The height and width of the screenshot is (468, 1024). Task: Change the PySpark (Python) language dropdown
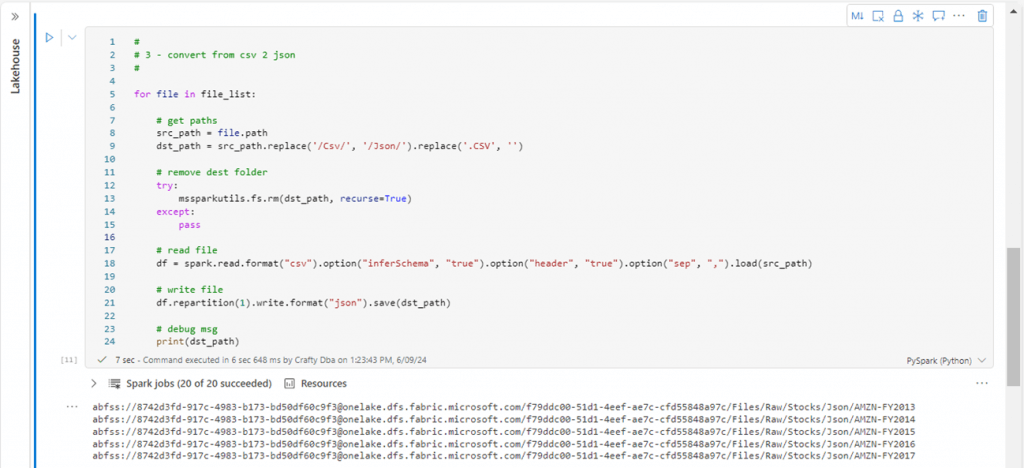(x=946, y=360)
